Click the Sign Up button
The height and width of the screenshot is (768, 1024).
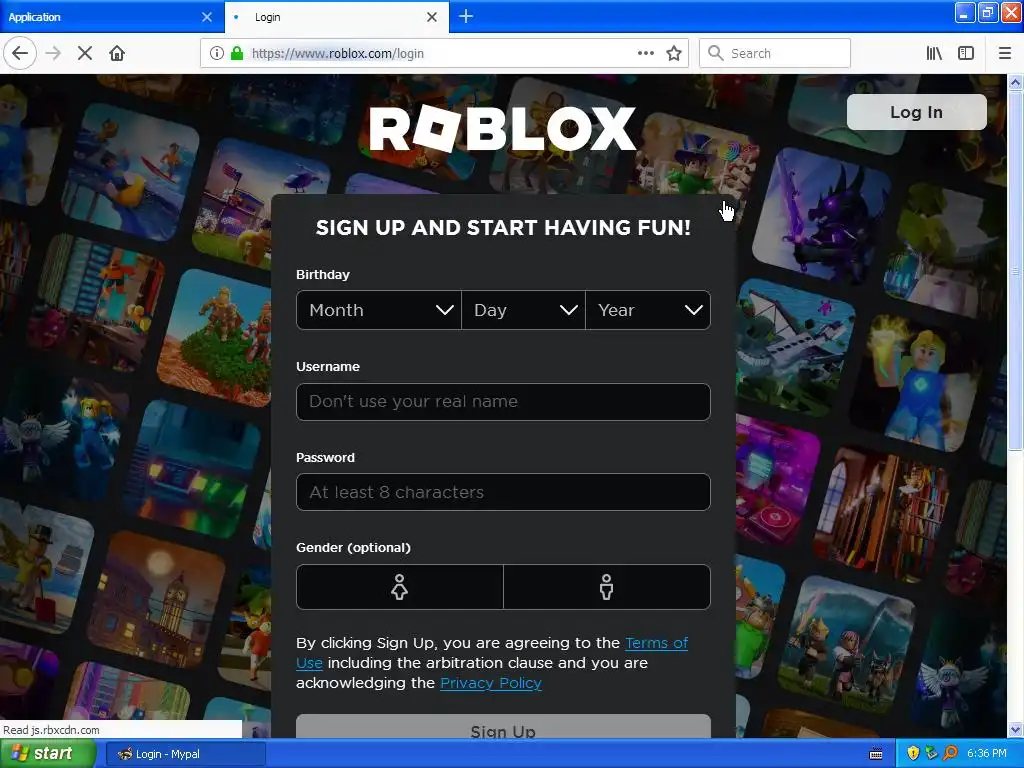[x=503, y=728]
